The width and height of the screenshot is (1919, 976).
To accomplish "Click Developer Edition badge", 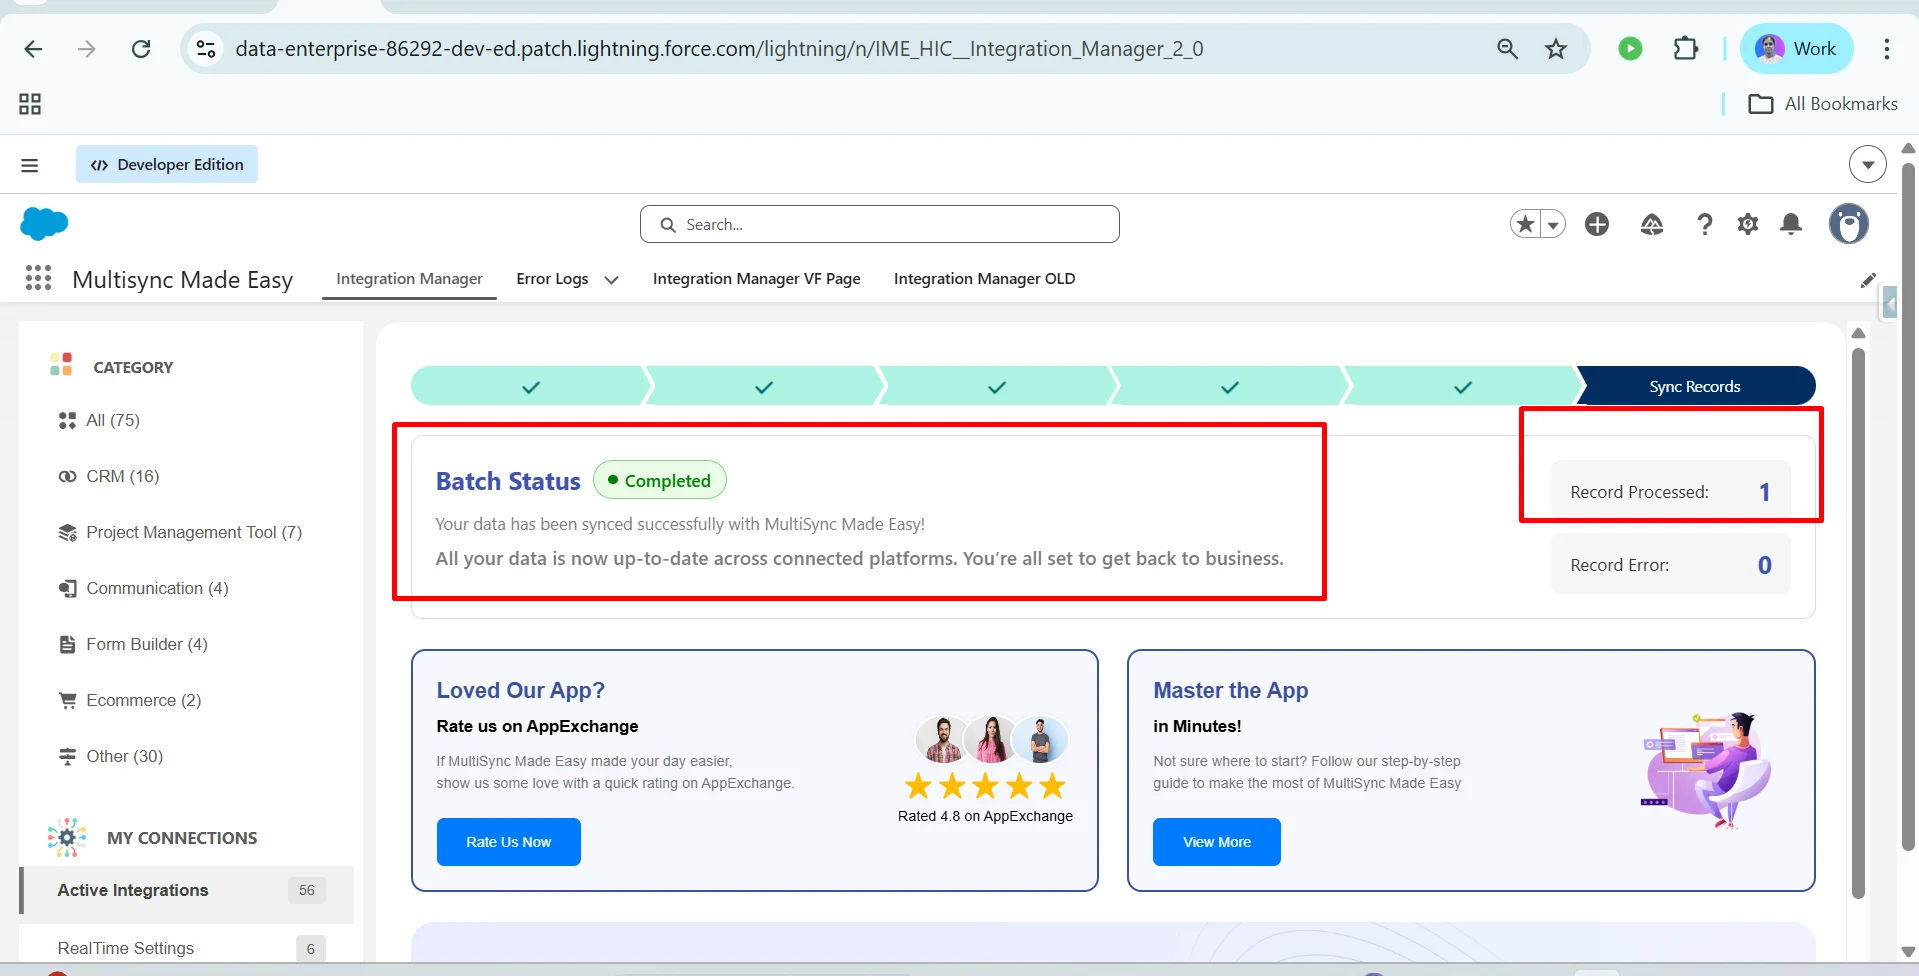I will click(x=167, y=165).
